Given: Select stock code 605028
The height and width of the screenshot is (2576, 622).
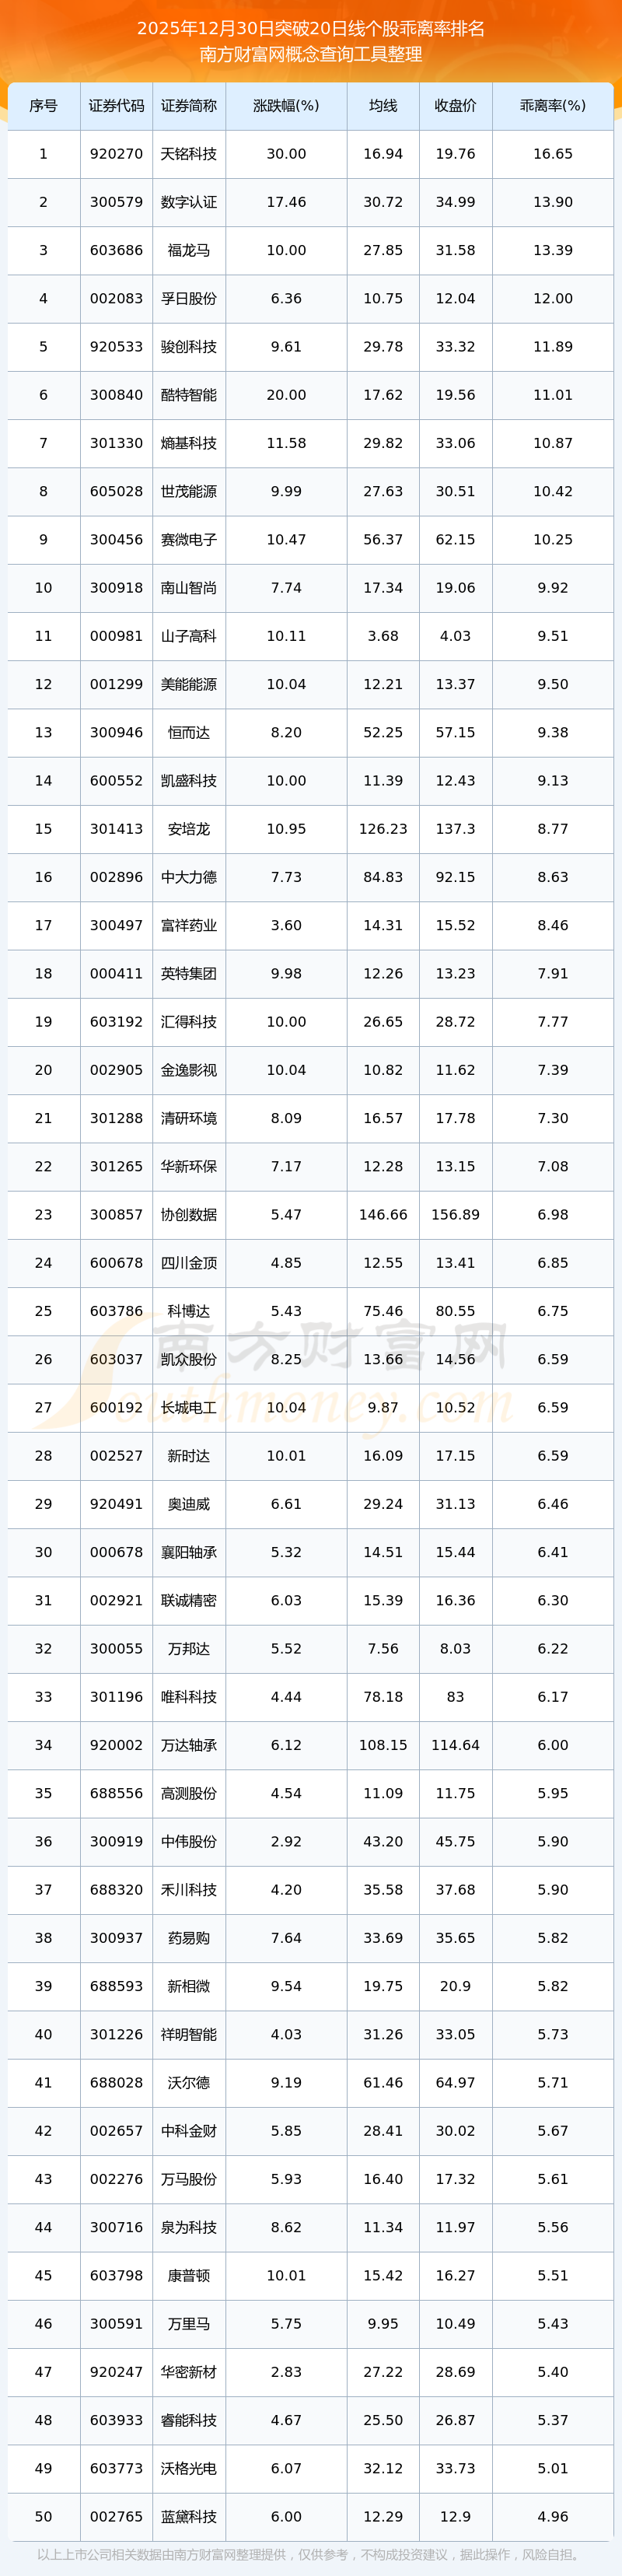Looking at the screenshot, I should (116, 491).
